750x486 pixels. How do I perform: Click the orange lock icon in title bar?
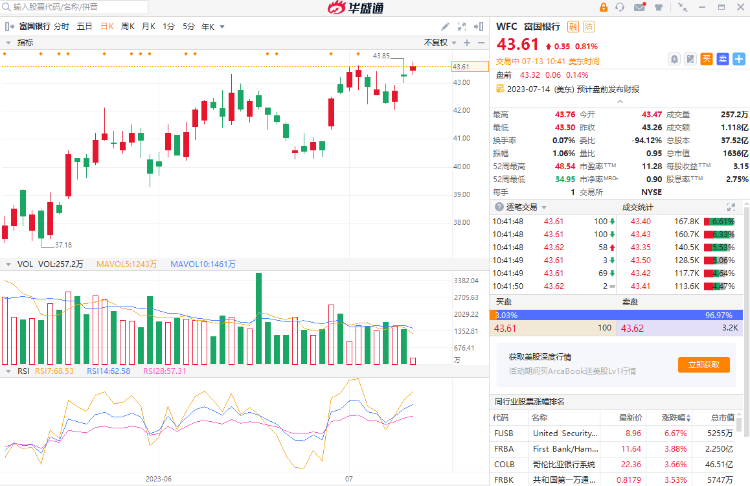606,6
